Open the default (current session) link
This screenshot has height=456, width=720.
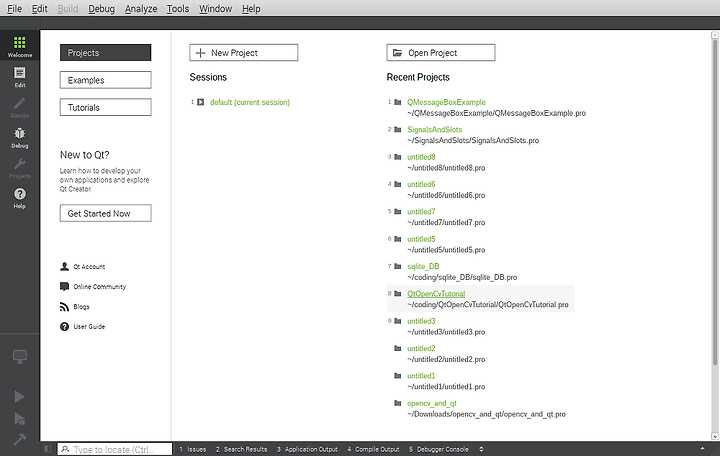[250, 102]
